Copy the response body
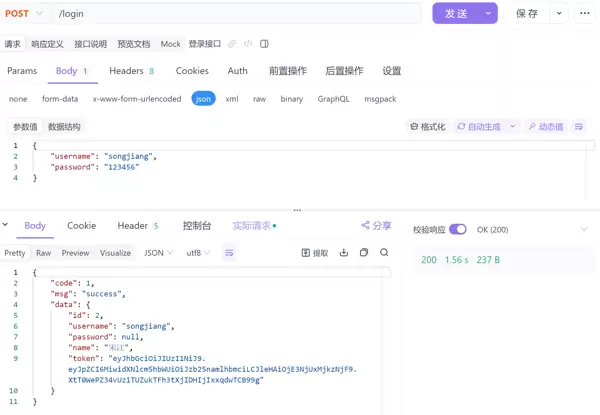The width and height of the screenshot is (600, 415). click(x=364, y=253)
